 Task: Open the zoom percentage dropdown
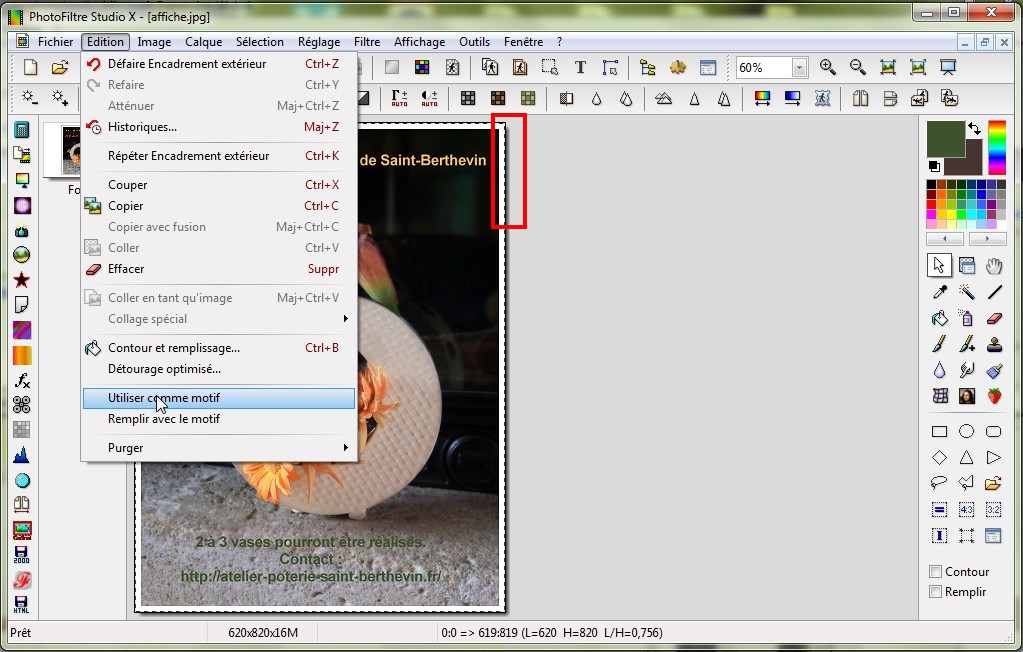(799, 67)
